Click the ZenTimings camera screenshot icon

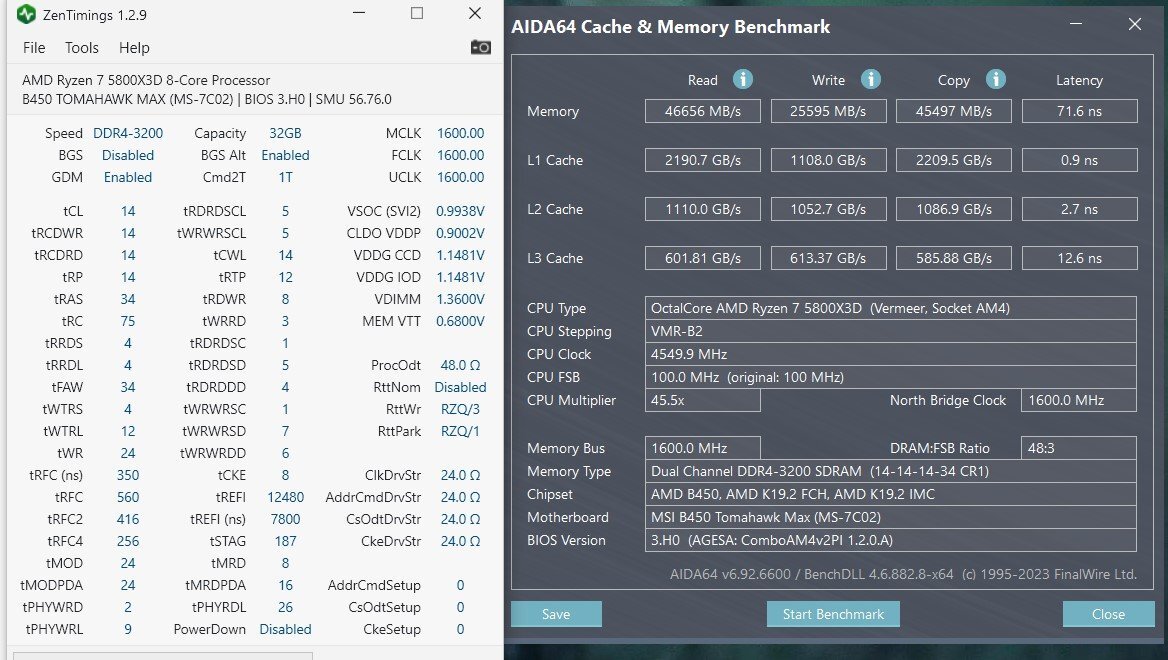480,48
